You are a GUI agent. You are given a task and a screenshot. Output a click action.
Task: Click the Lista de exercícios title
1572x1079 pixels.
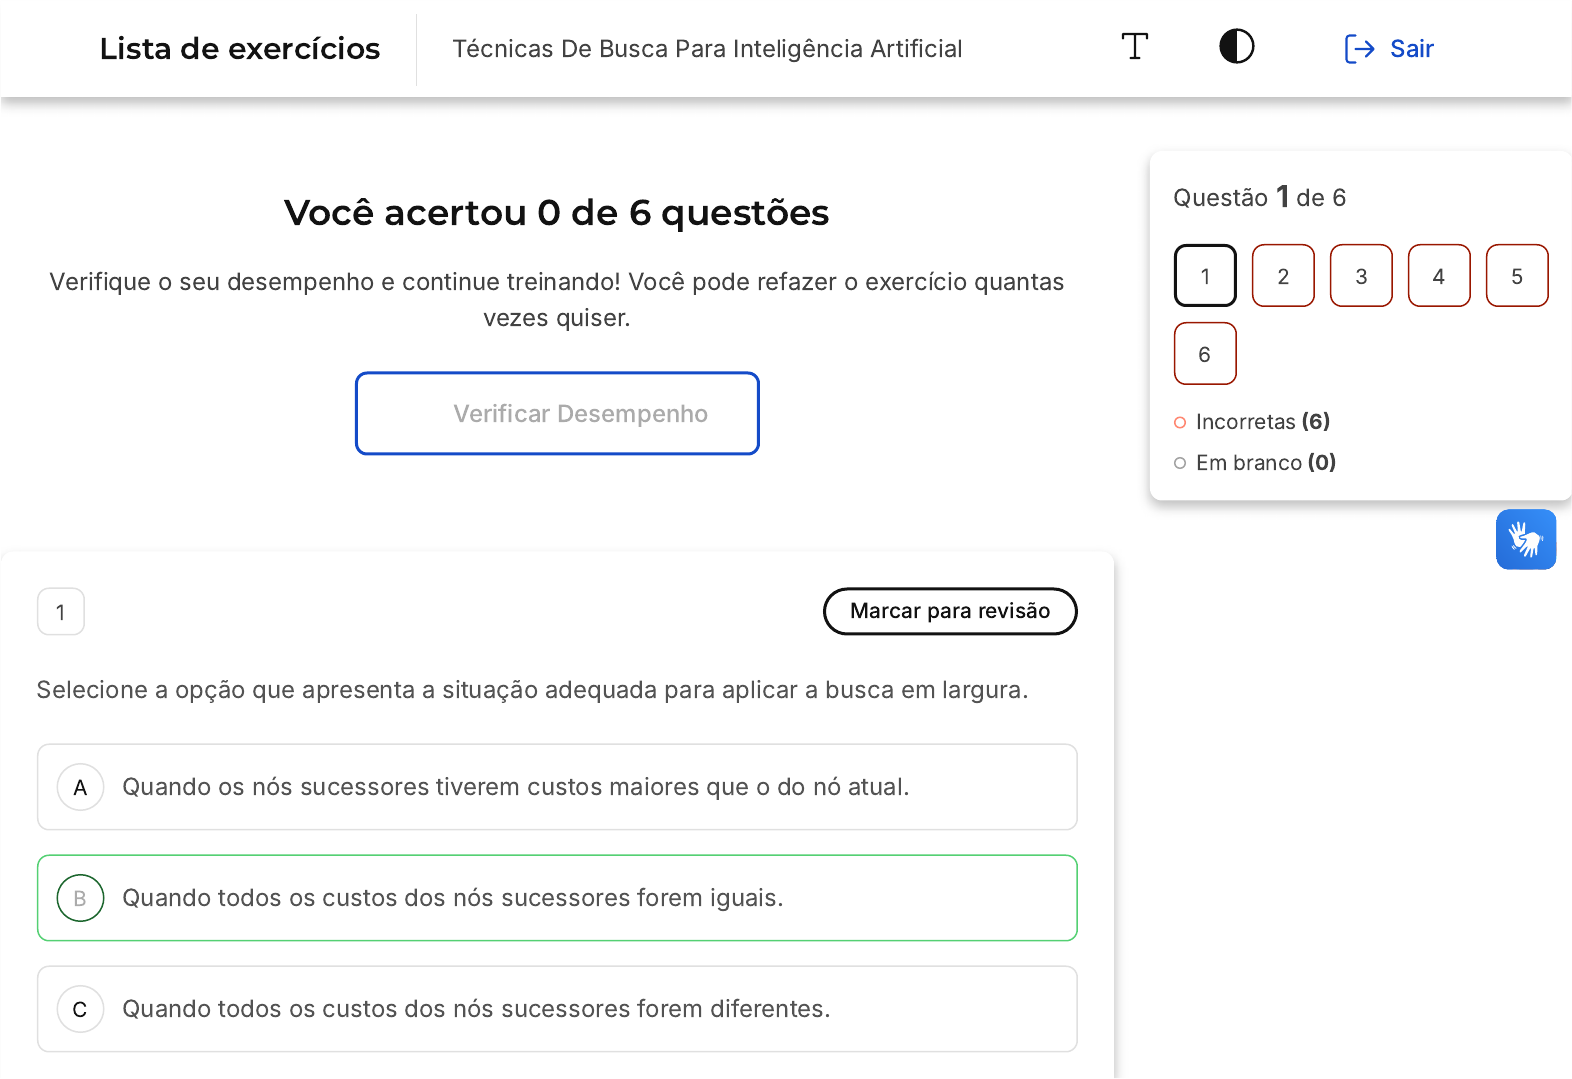[240, 49]
